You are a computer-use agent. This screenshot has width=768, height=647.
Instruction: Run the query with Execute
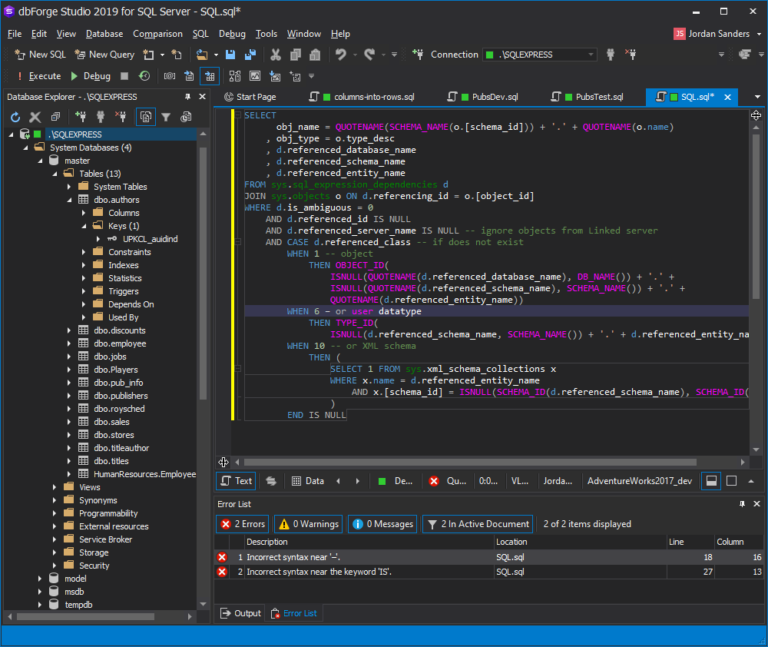[x=38, y=76]
